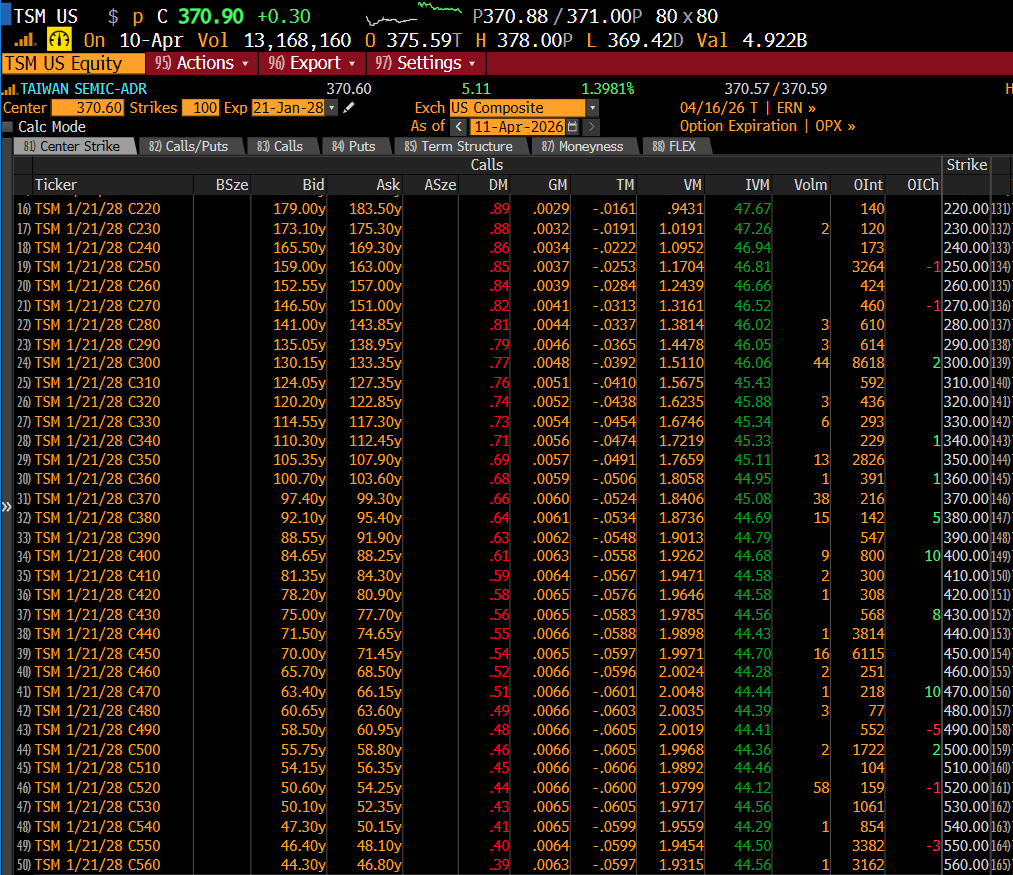This screenshot has width=1013, height=875.
Task: Click open interest 8618 for C300
Action: click(868, 363)
